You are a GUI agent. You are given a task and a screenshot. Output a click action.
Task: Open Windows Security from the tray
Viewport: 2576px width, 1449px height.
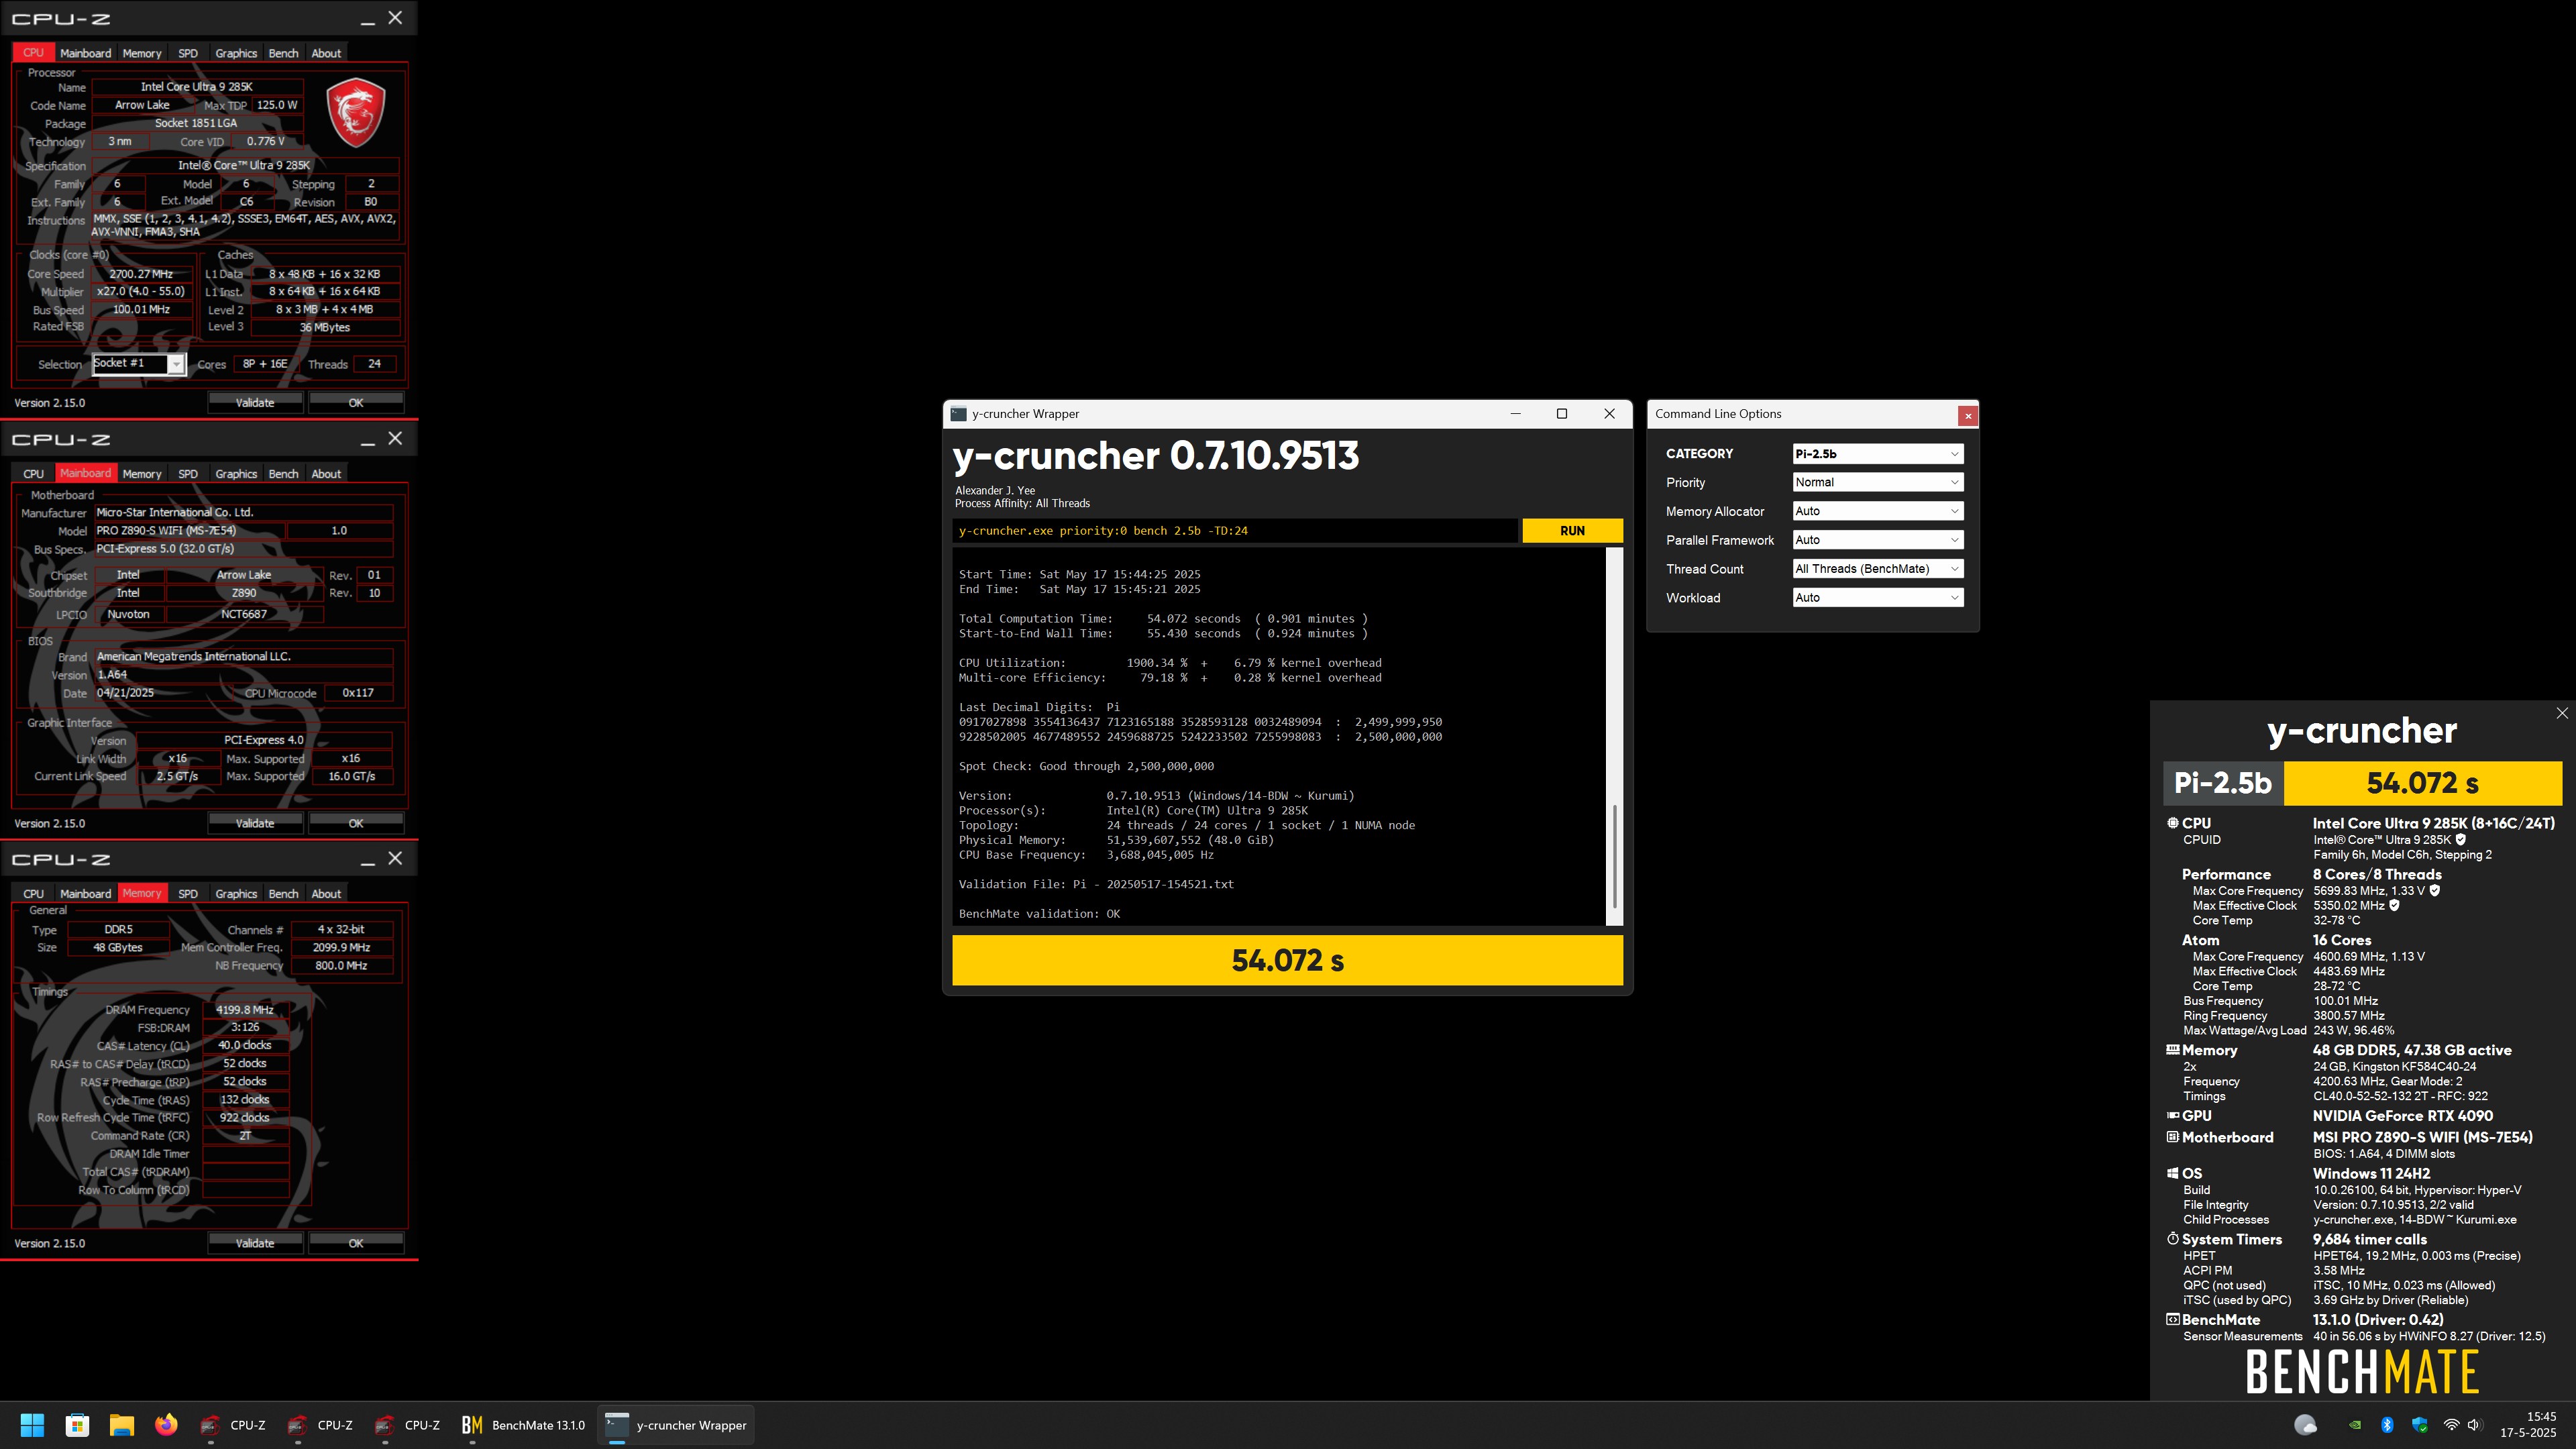click(x=2419, y=1425)
